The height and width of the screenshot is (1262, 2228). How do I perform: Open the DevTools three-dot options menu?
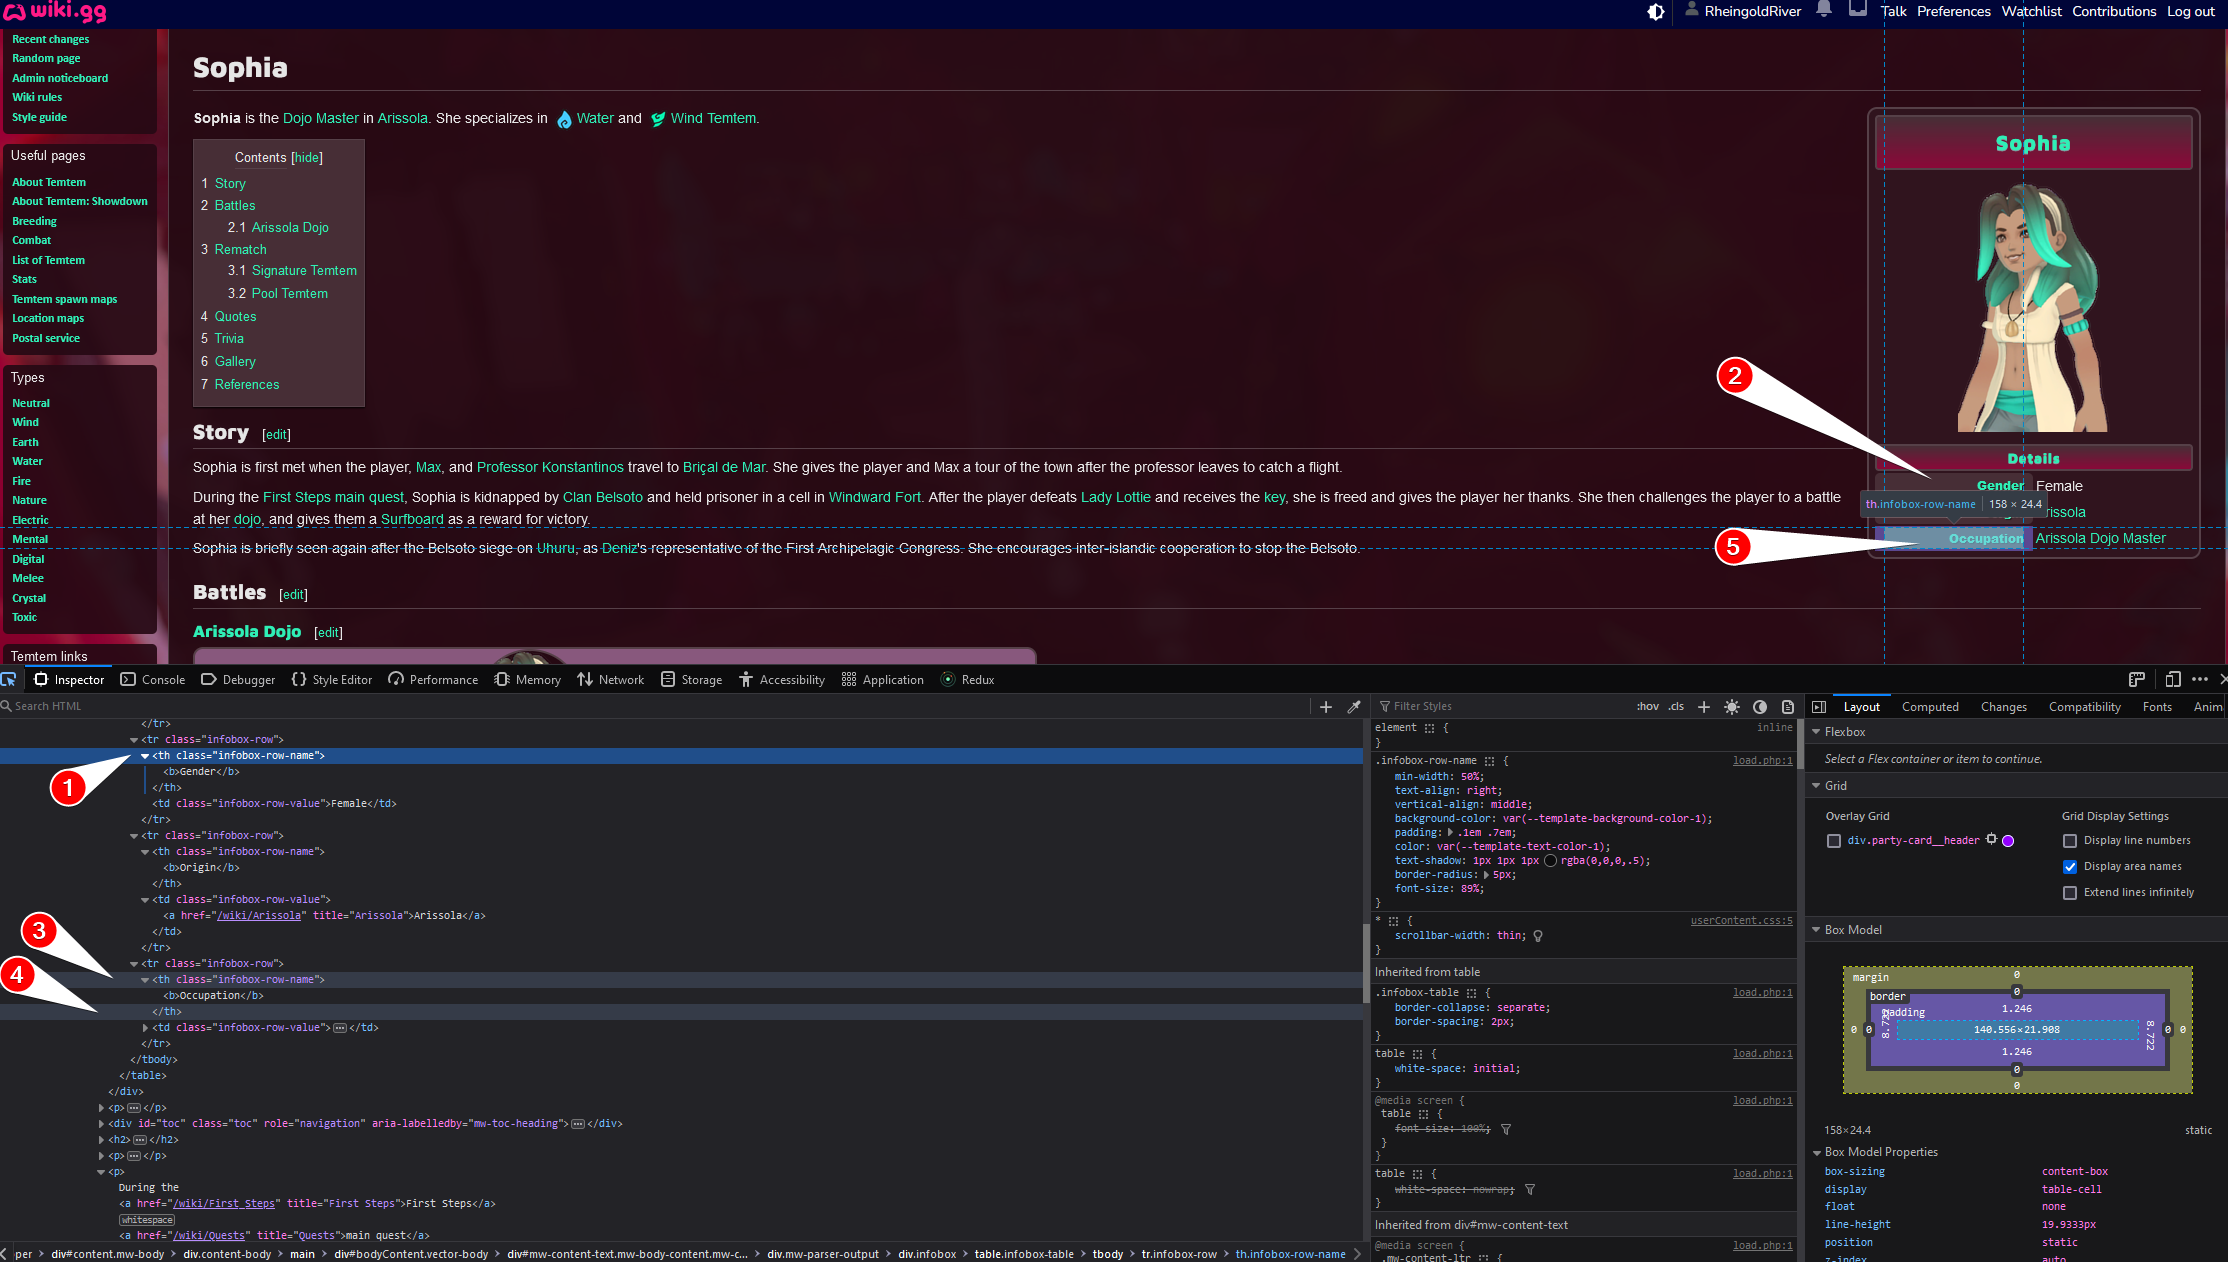coord(2200,679)
